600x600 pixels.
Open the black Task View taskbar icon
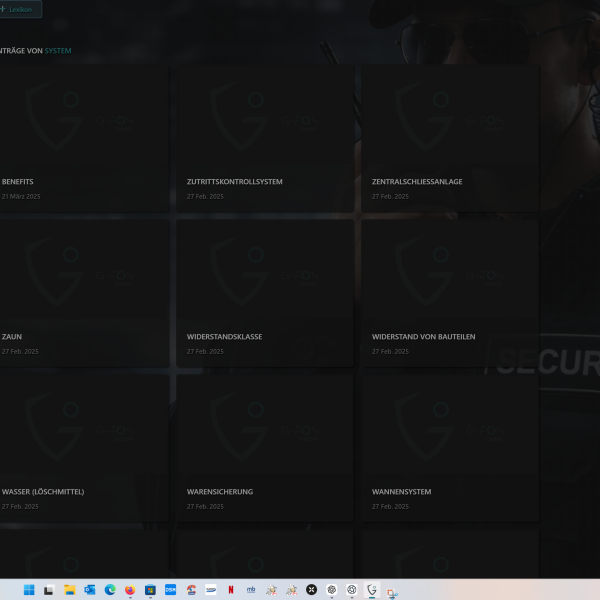click(48, 590)
